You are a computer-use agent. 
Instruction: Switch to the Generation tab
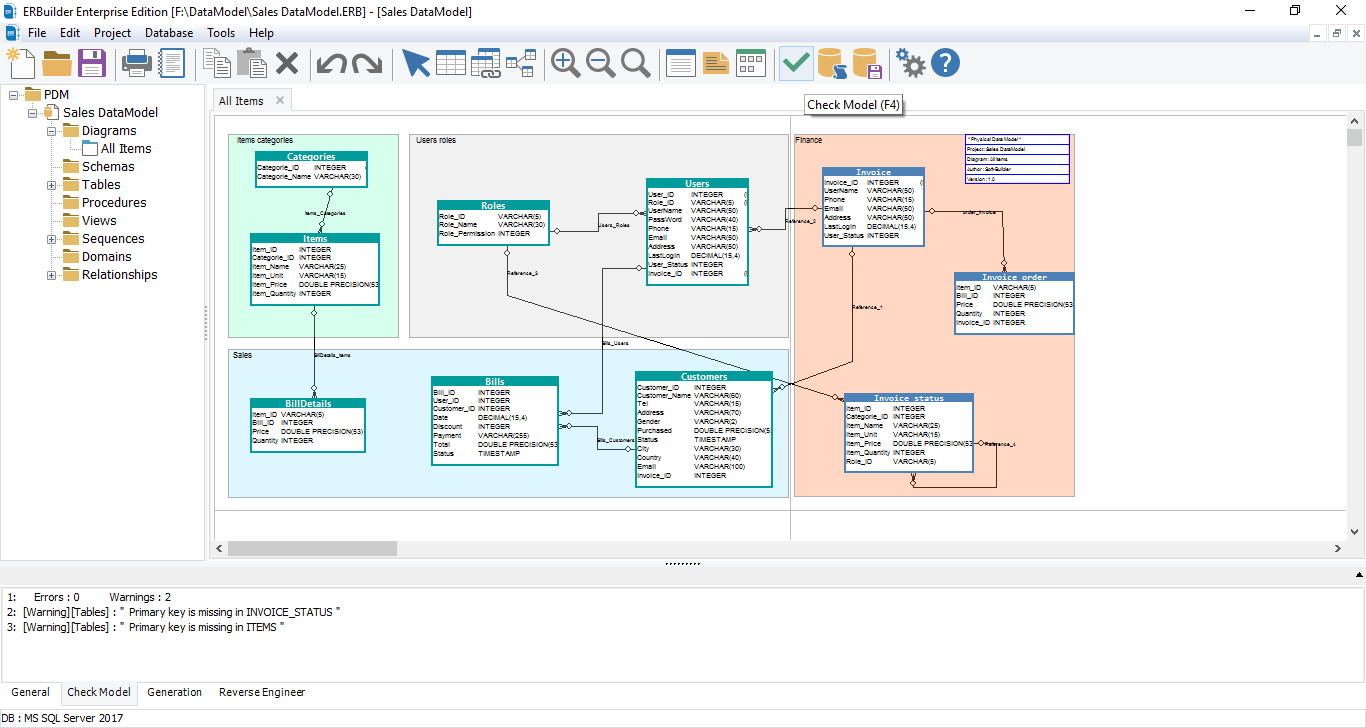pyautogui.click(x=174, y=692)
